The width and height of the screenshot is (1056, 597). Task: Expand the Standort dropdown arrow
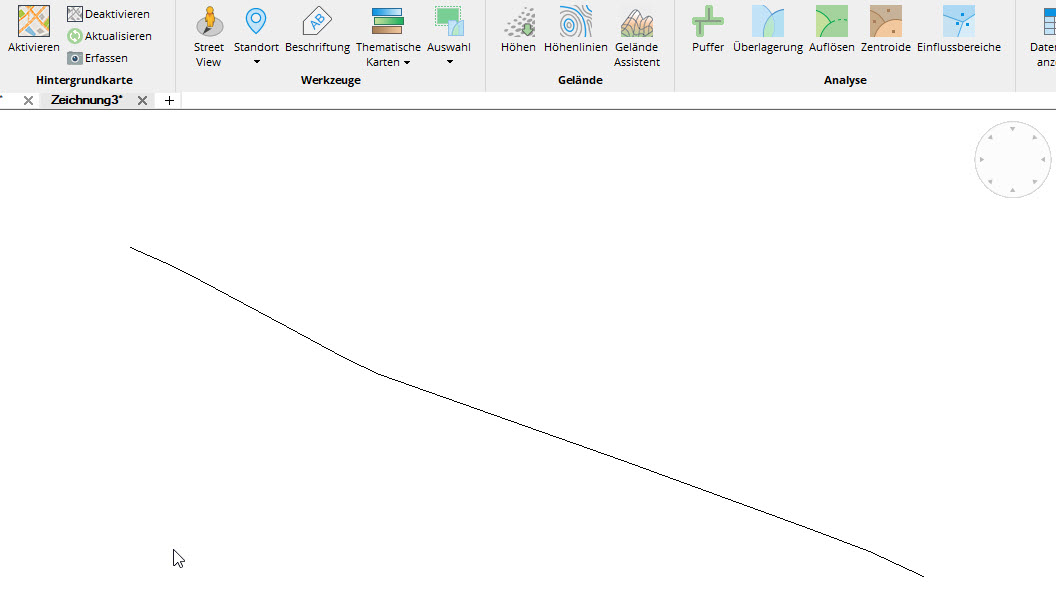point(256,62)
